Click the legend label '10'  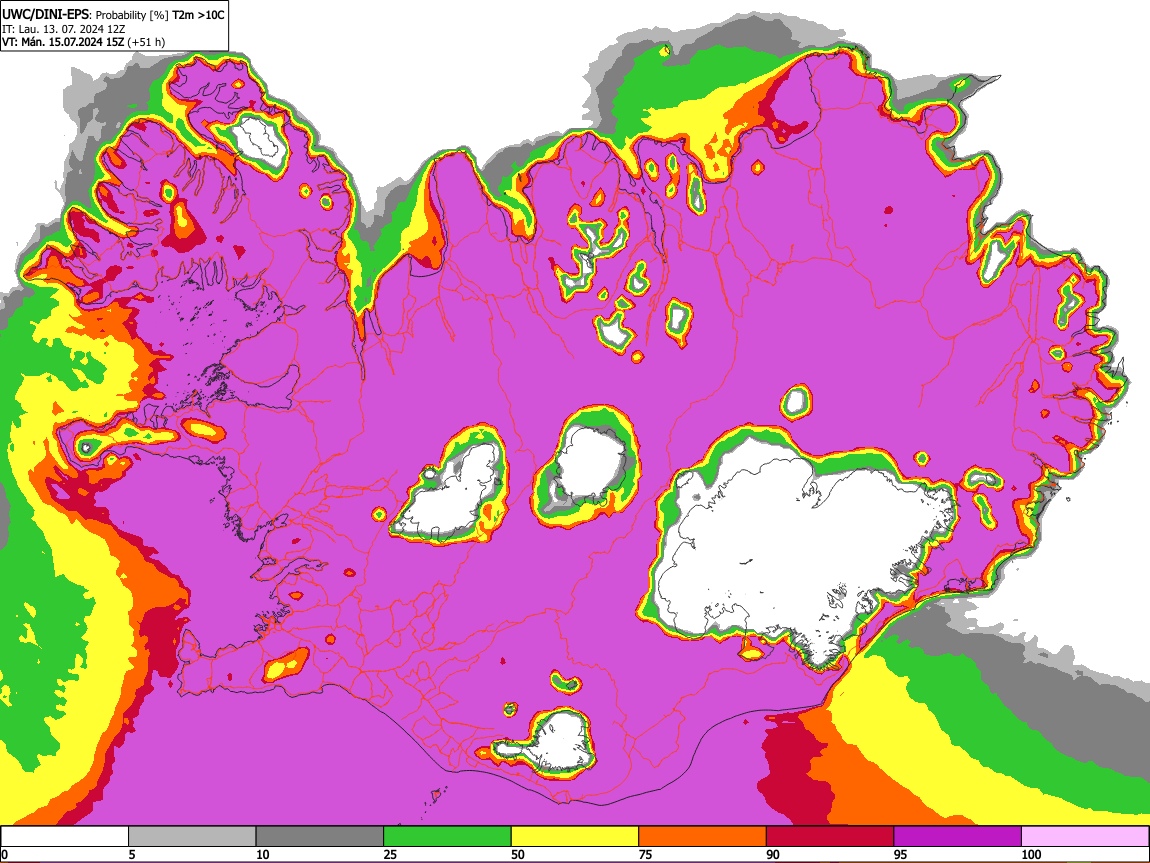click(x=263, y=854)
